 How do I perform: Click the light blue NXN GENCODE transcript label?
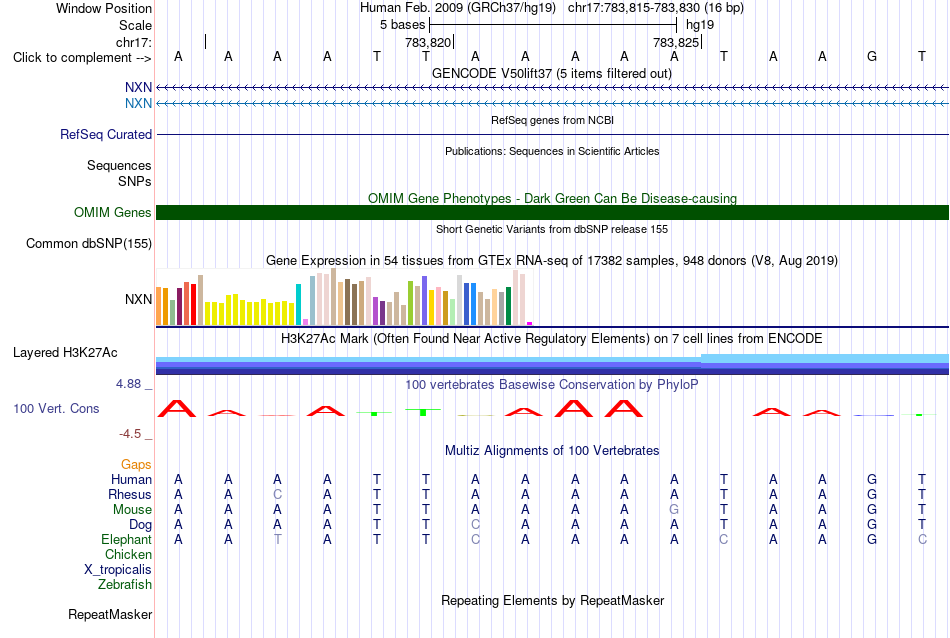[x=138, y=104]
